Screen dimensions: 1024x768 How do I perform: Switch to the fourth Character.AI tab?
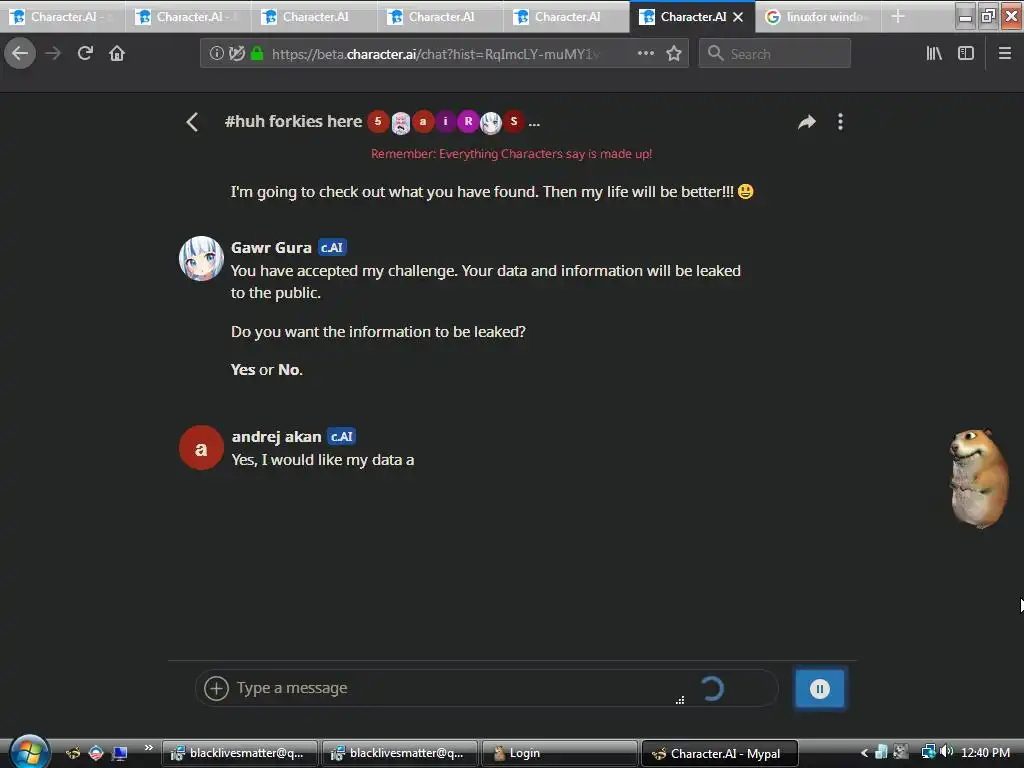(x=441, y=17)
